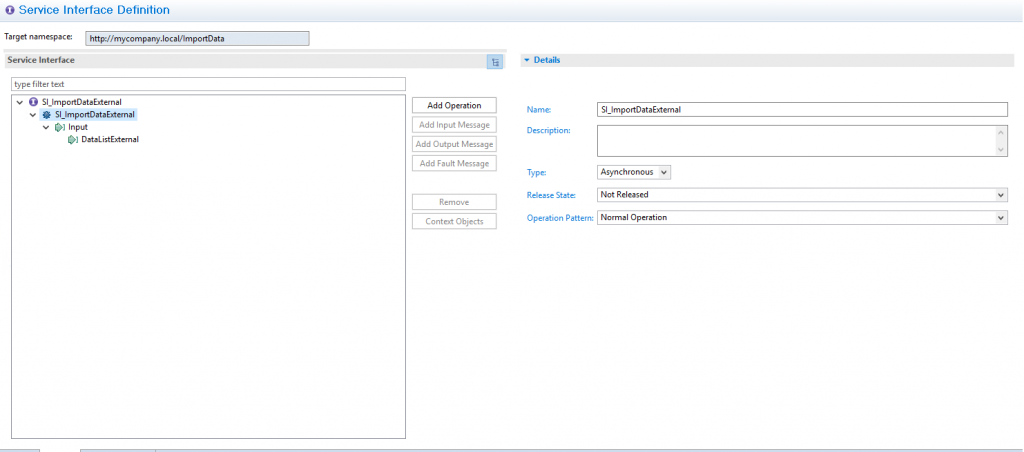Click the Add Operation button
The image size is (1024, 452).
pos(454,105)
